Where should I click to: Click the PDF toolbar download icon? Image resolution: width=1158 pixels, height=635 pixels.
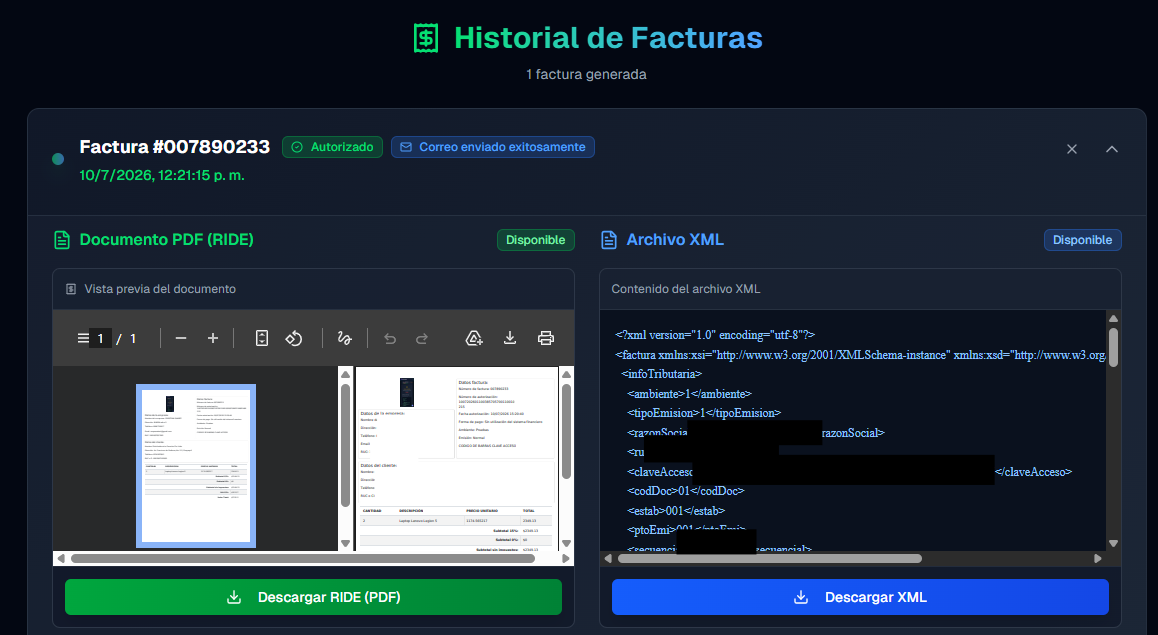tap(510, 338)
